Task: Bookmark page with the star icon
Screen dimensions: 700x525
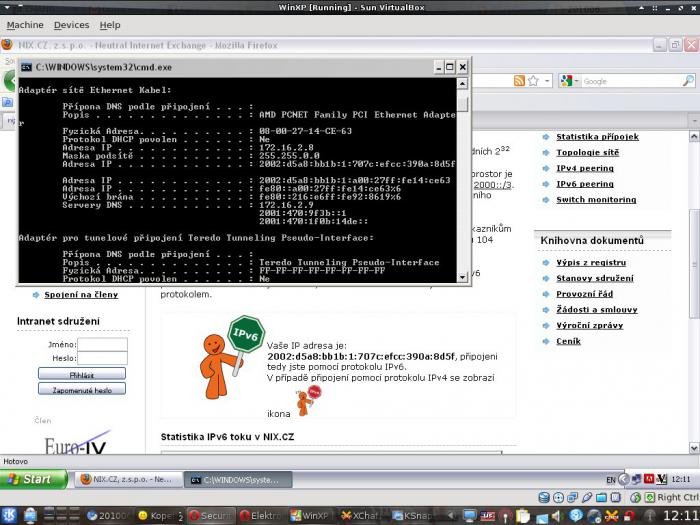Action: click(533, 81)
